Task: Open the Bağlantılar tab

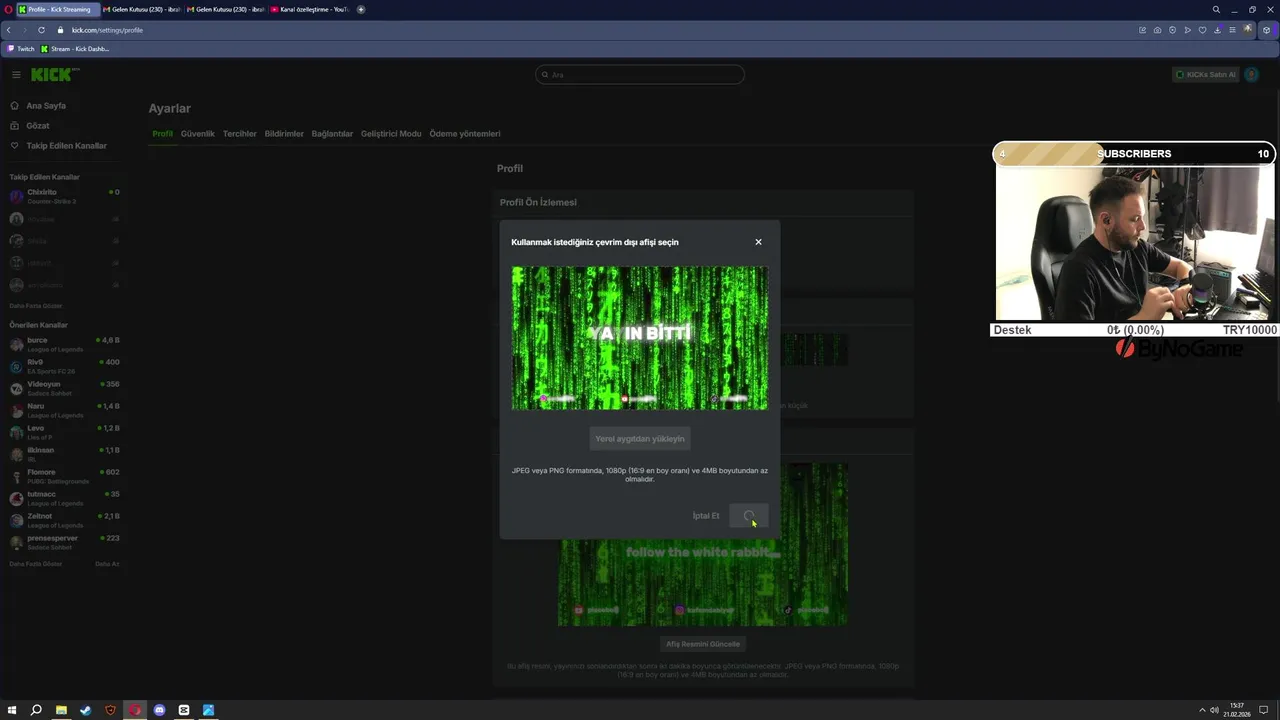Action: click(332, 134)
